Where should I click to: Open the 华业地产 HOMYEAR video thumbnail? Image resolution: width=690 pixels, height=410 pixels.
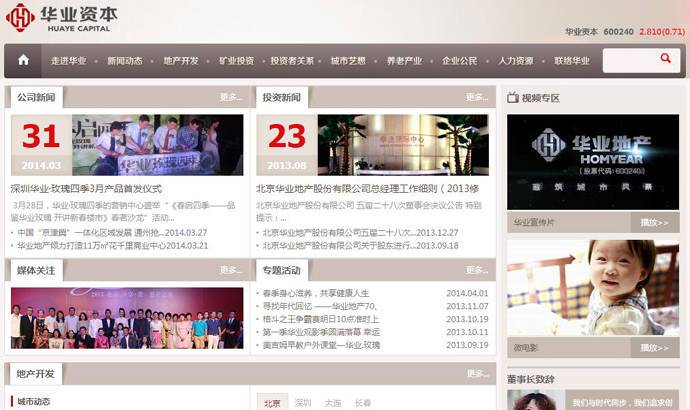point(592,161)
